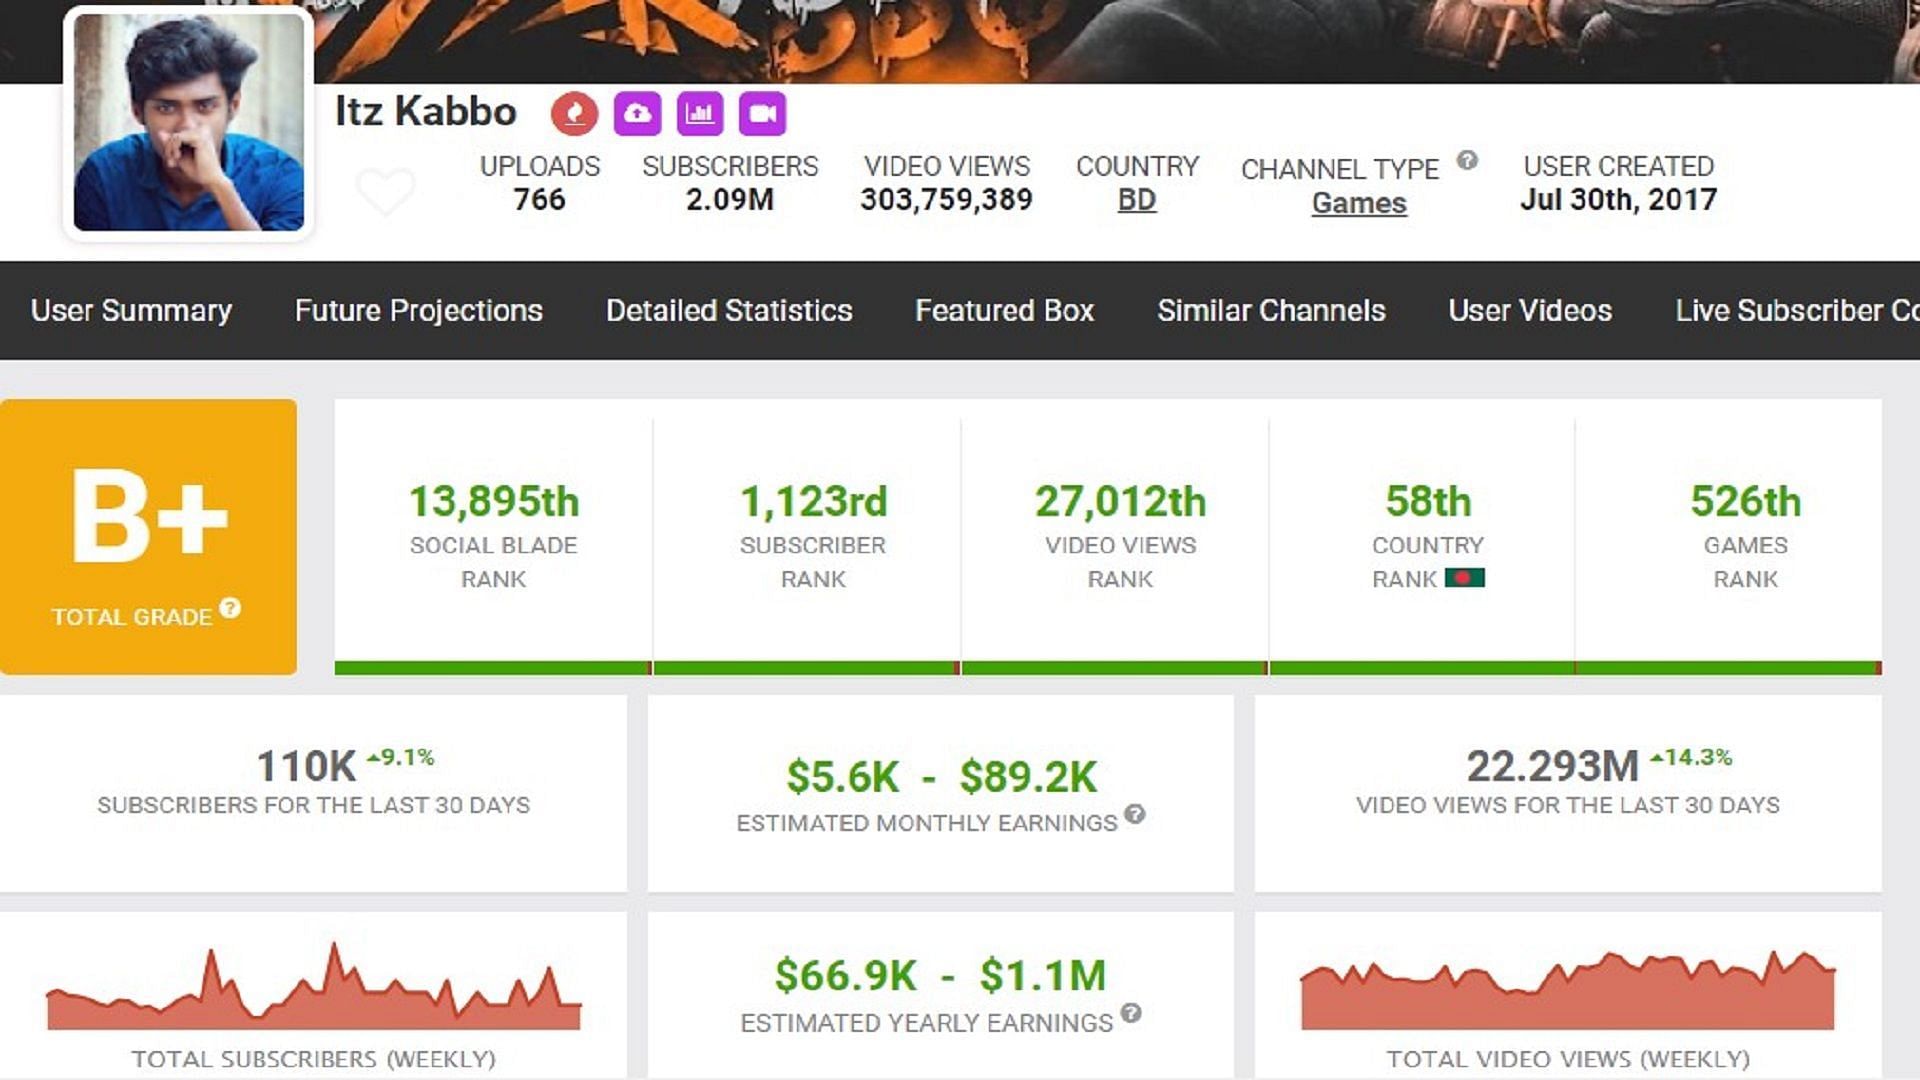Click the Total Grade help icon
This screenshot has height=1080, width=1920.
[x=230, y=608]
